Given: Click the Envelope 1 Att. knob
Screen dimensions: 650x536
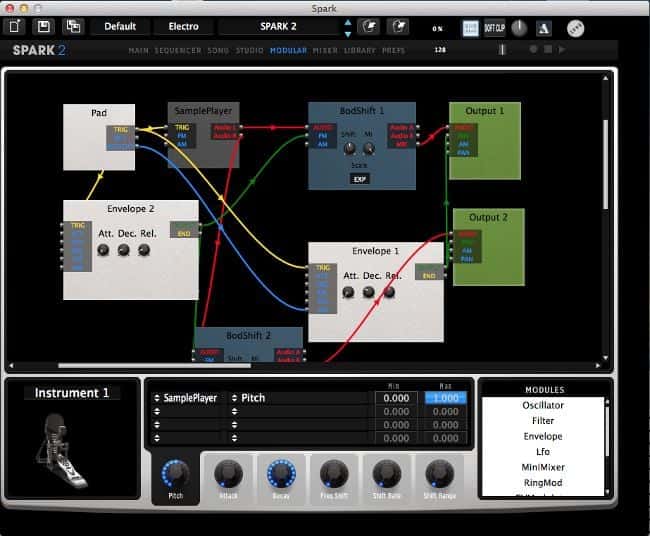Looking at the screenshot, I should (348, 293).
